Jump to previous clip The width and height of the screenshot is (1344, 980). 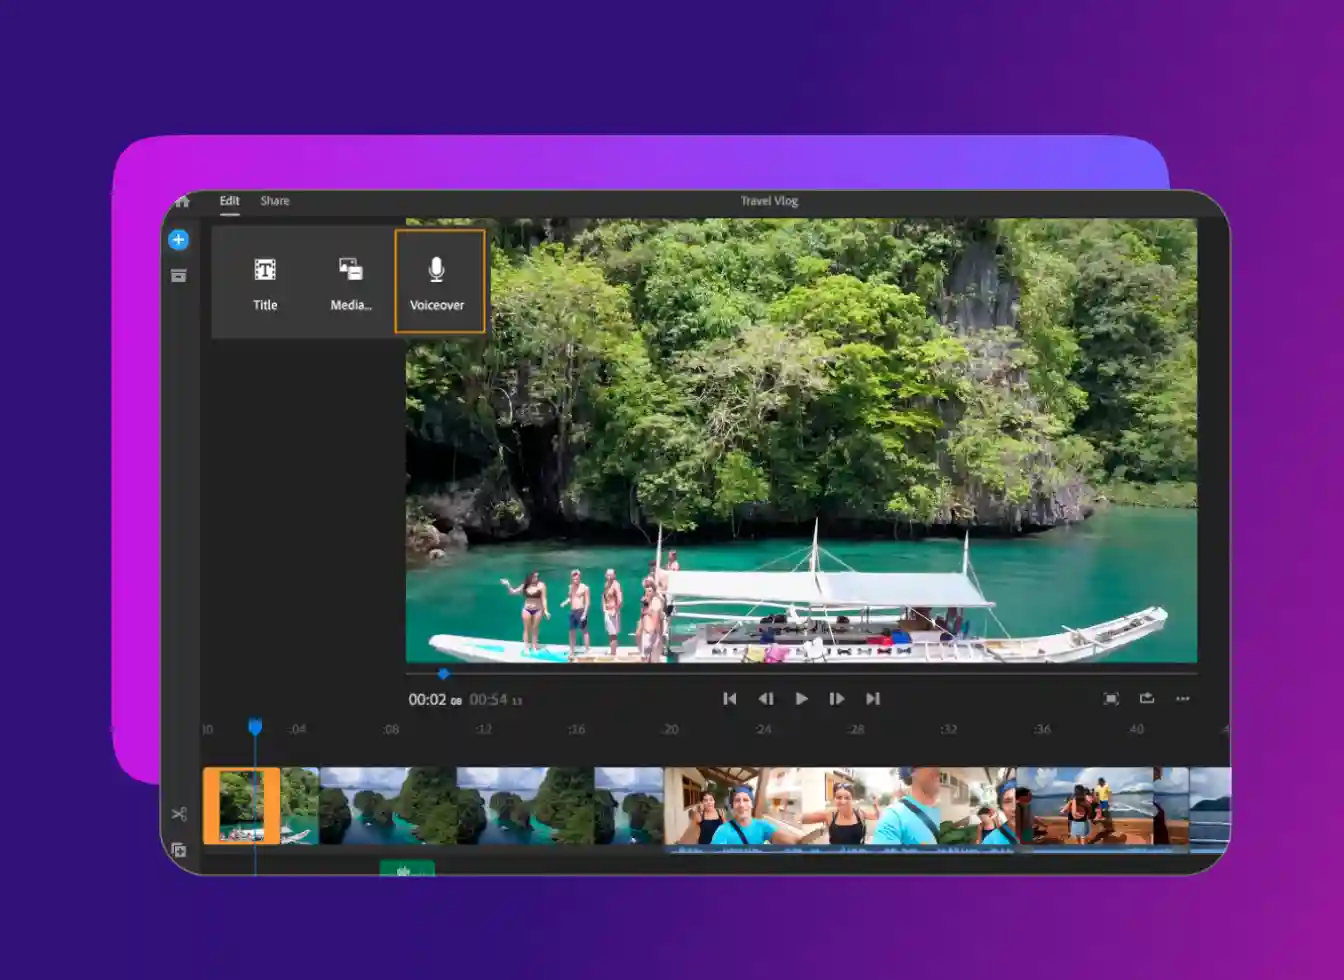(730, 699)
